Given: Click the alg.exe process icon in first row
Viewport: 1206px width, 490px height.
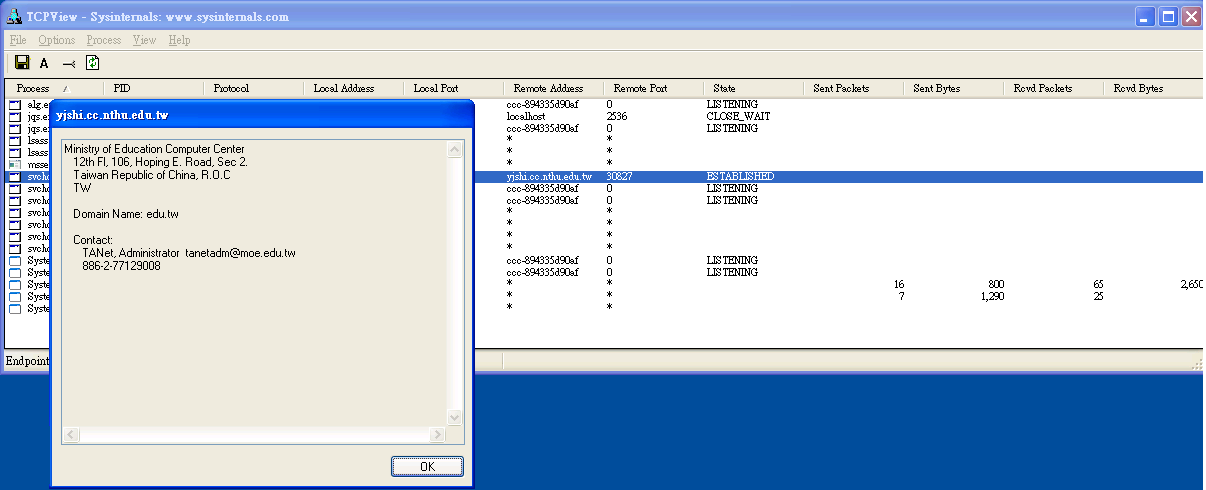Looking at the screenshot, I should click(15, 105).
